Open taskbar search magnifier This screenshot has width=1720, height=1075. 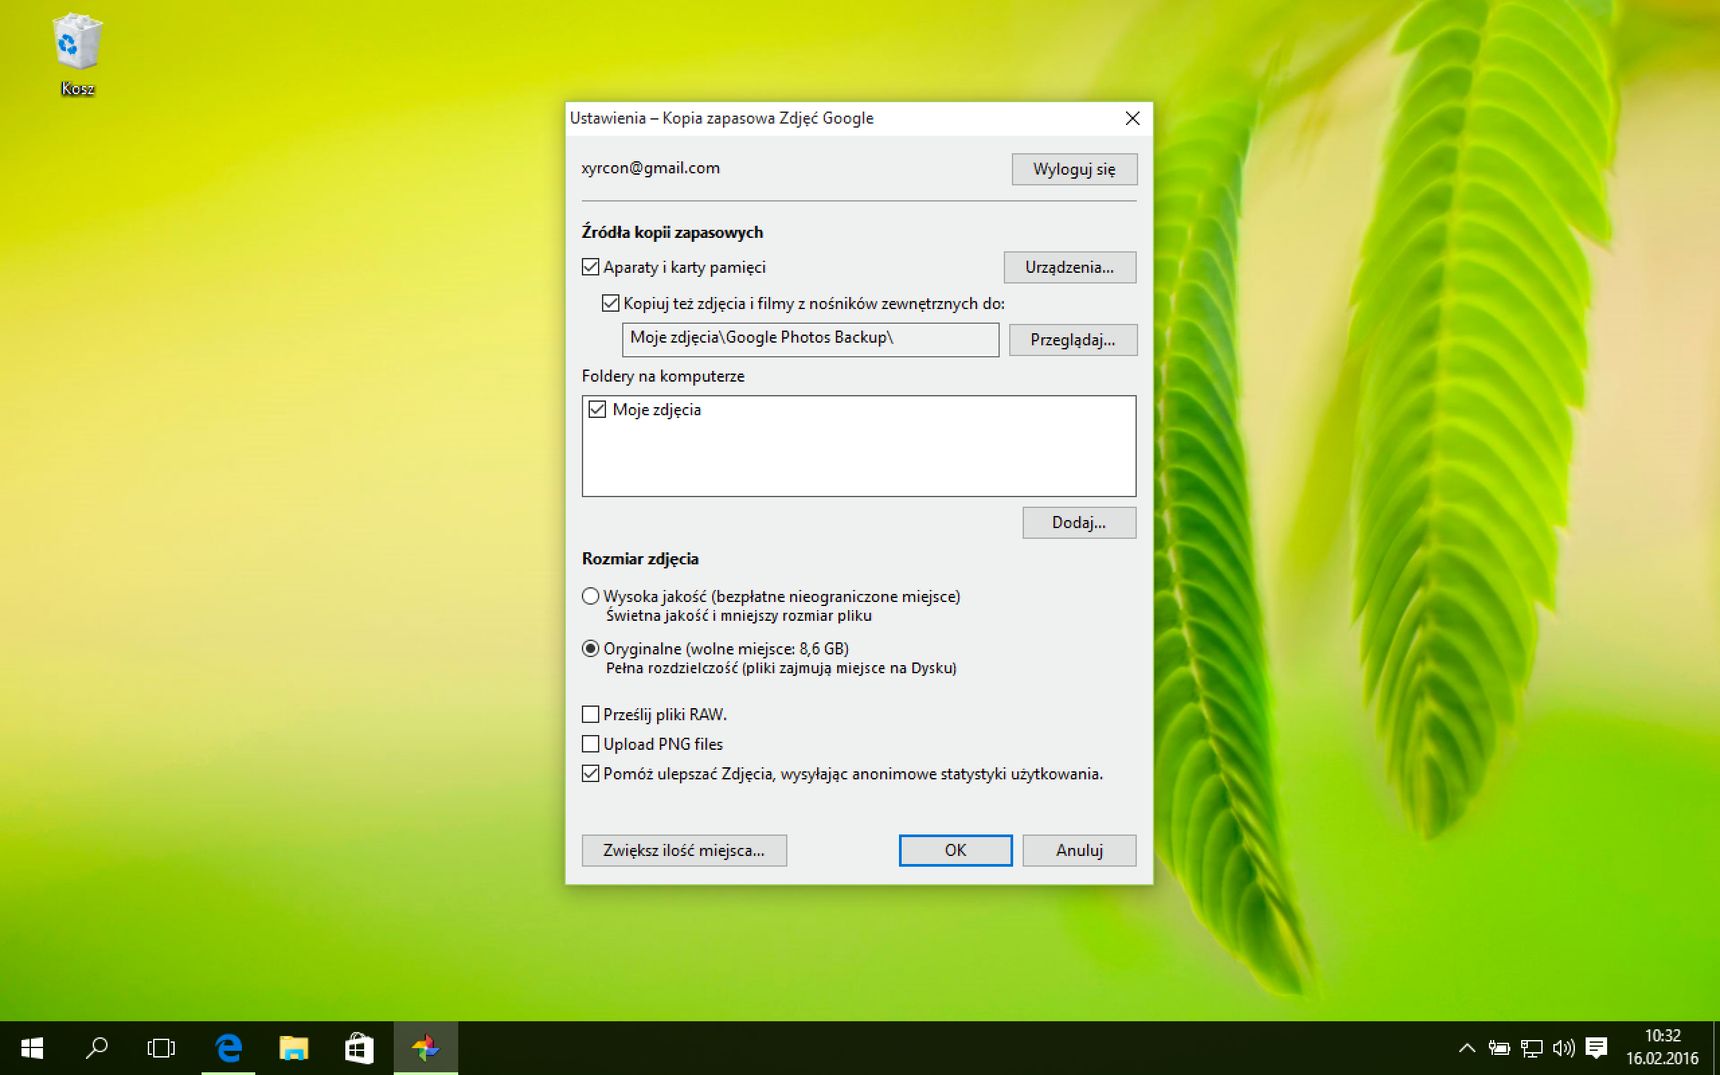(x=97, y=1048)
